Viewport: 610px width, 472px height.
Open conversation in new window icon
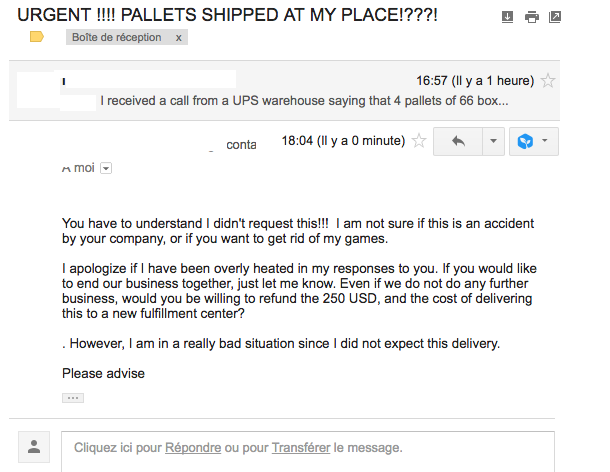click(x=555, y=17)
